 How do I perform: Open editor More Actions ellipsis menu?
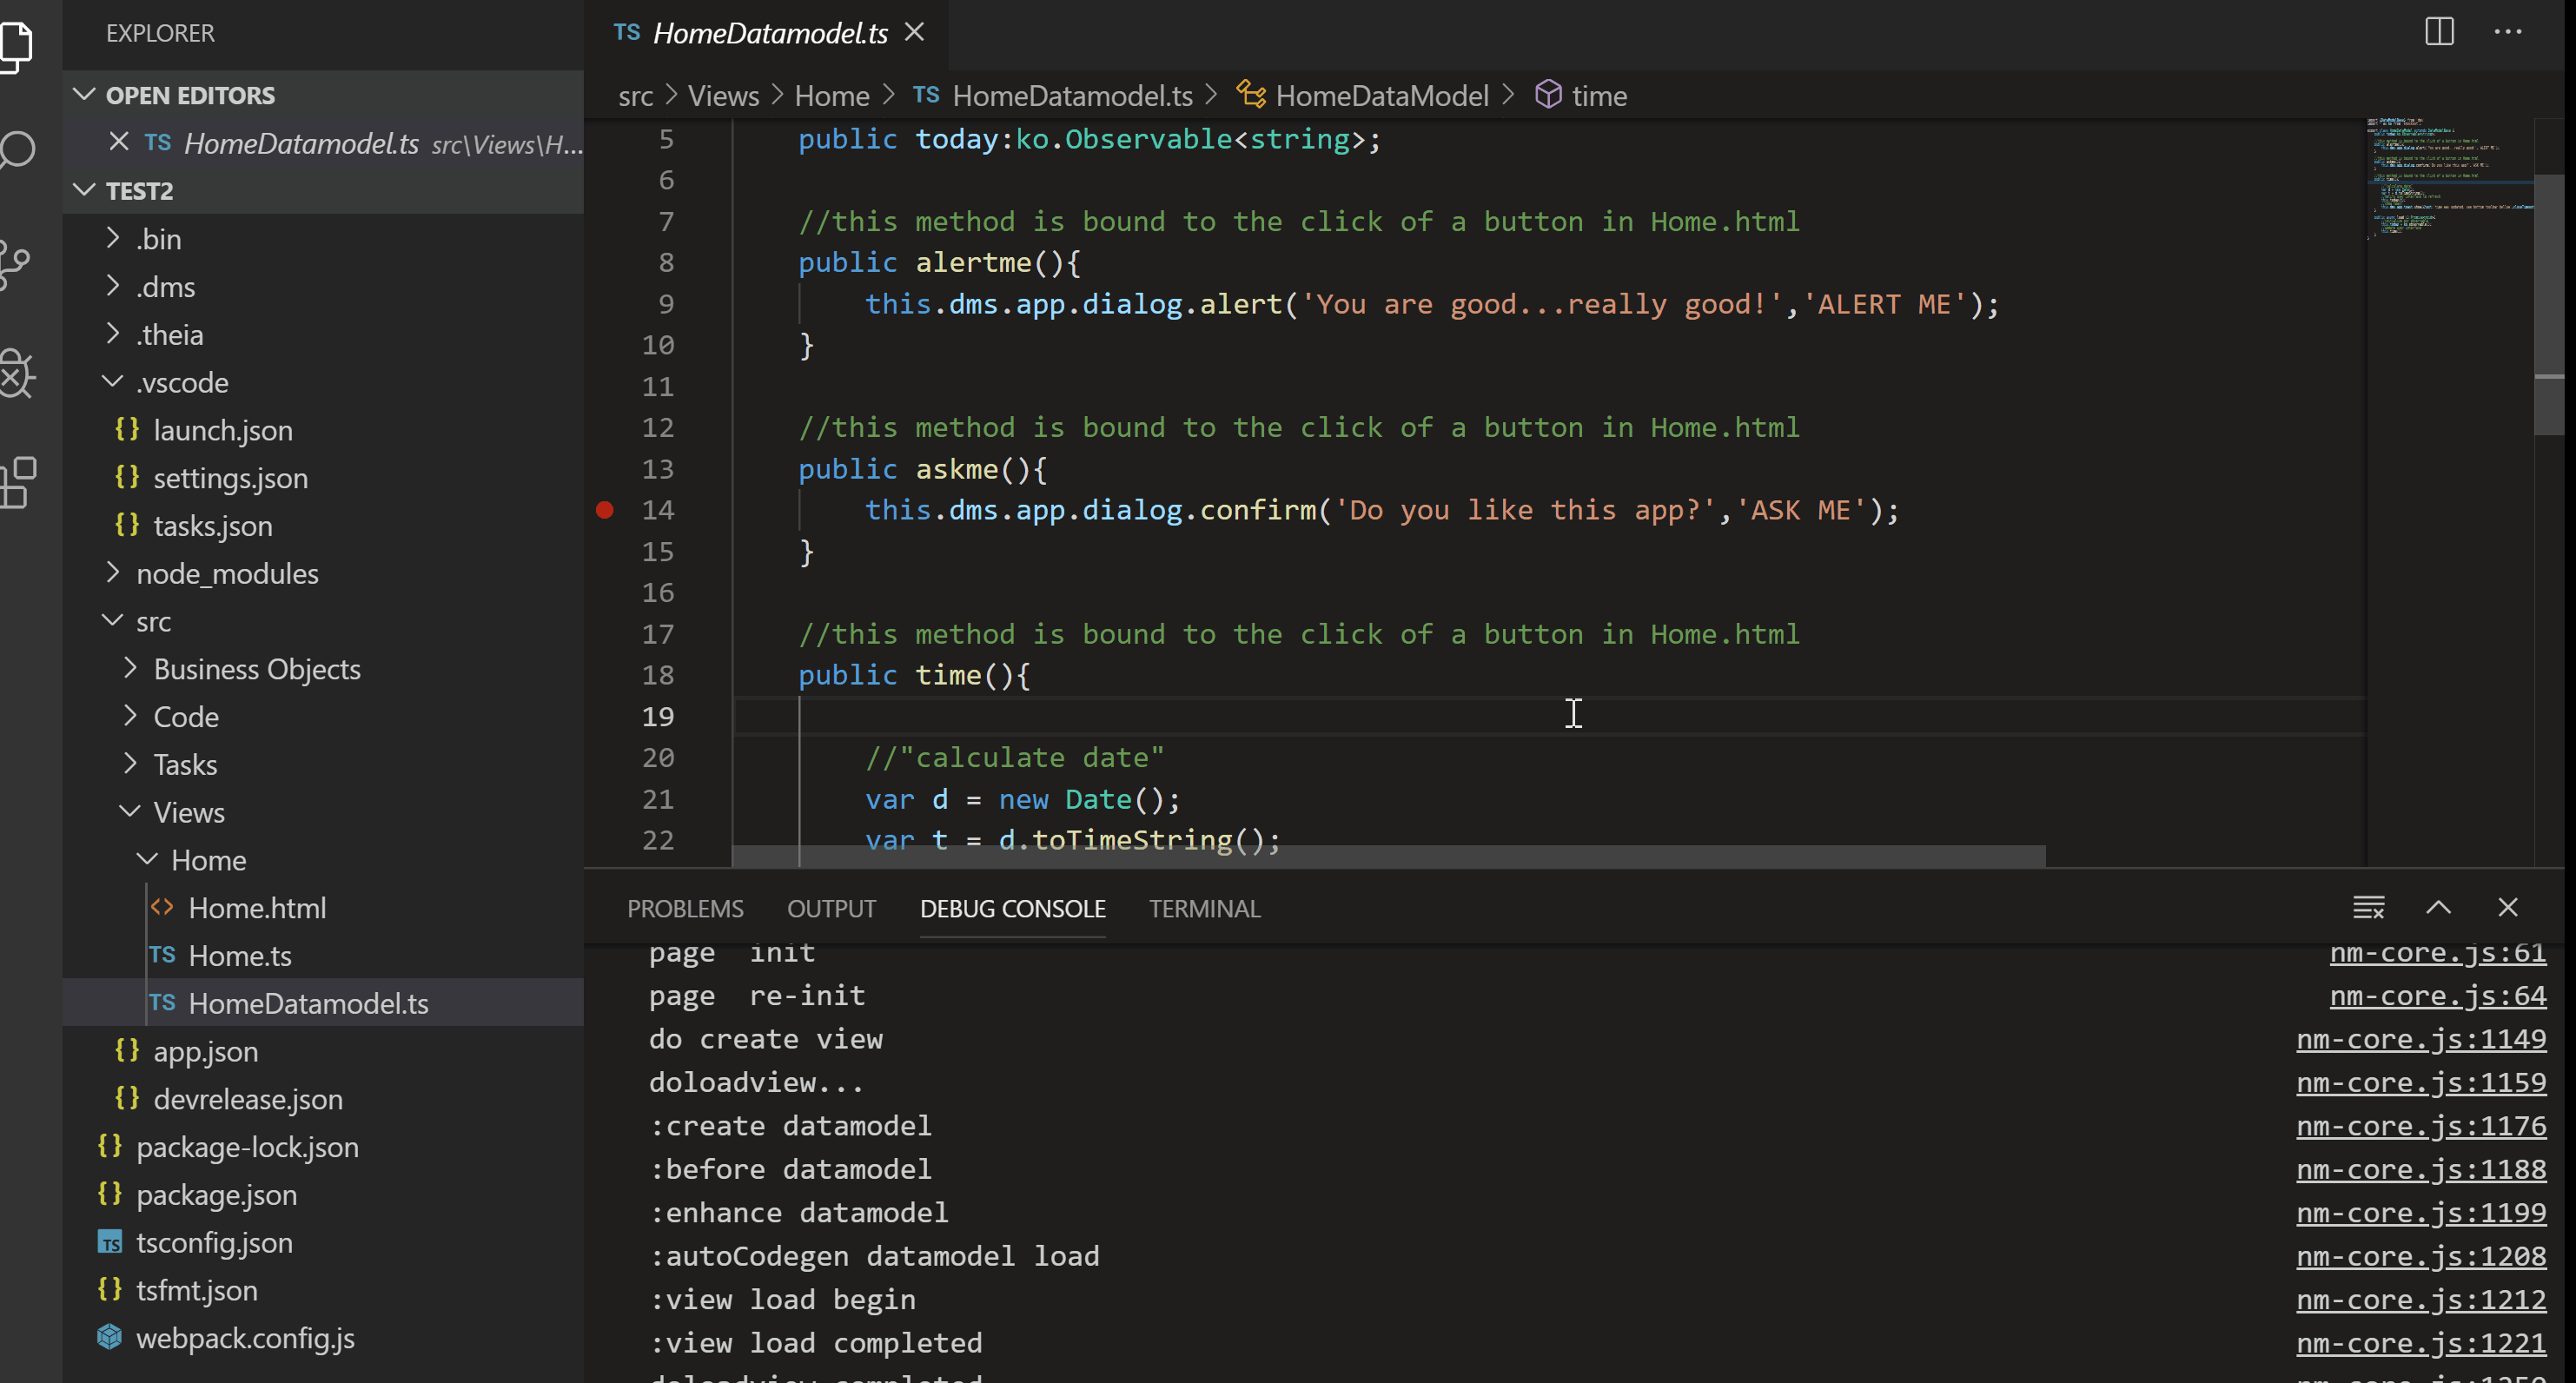[2508, 32]
